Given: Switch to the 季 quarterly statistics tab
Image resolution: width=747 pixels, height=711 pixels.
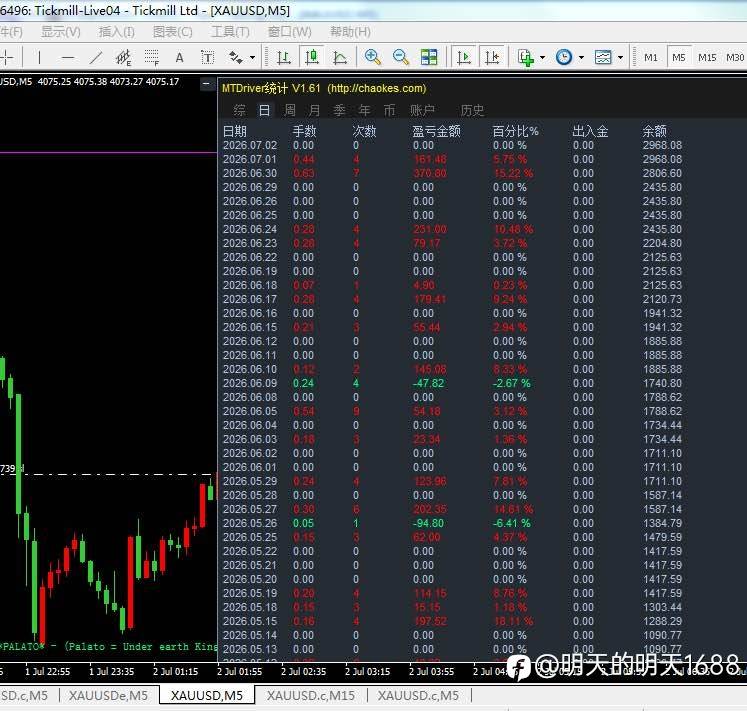Looking at the screenshot, I should tap(339, 111).
